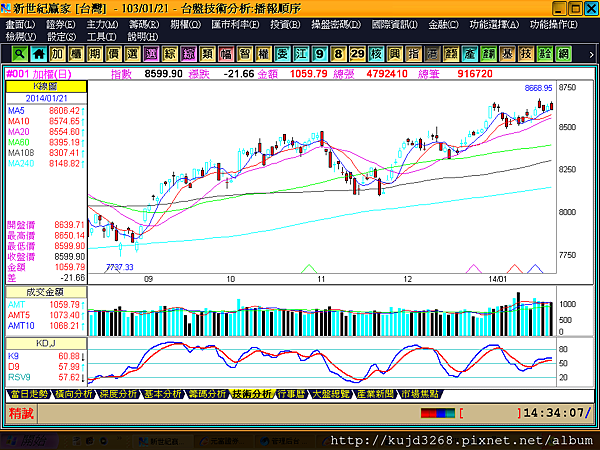Click the 技 technical toolbar icon

point(526,54)
